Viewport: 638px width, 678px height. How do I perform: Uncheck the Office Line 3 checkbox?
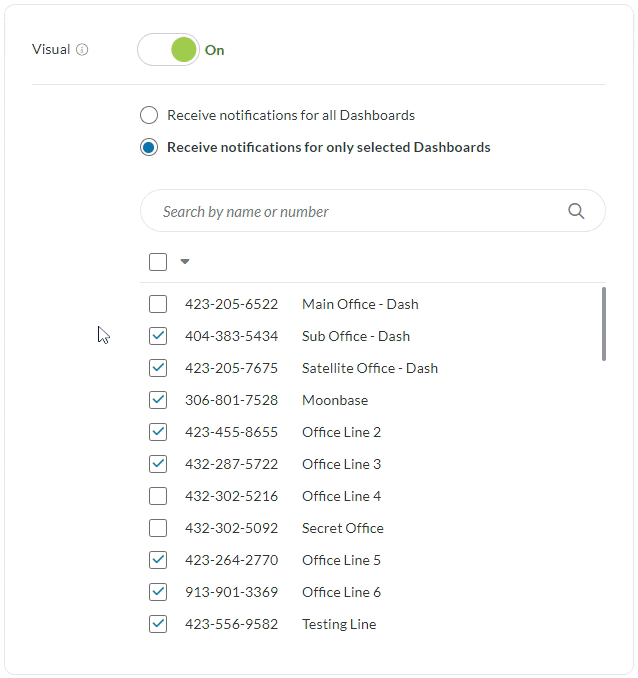pos(158,464)
